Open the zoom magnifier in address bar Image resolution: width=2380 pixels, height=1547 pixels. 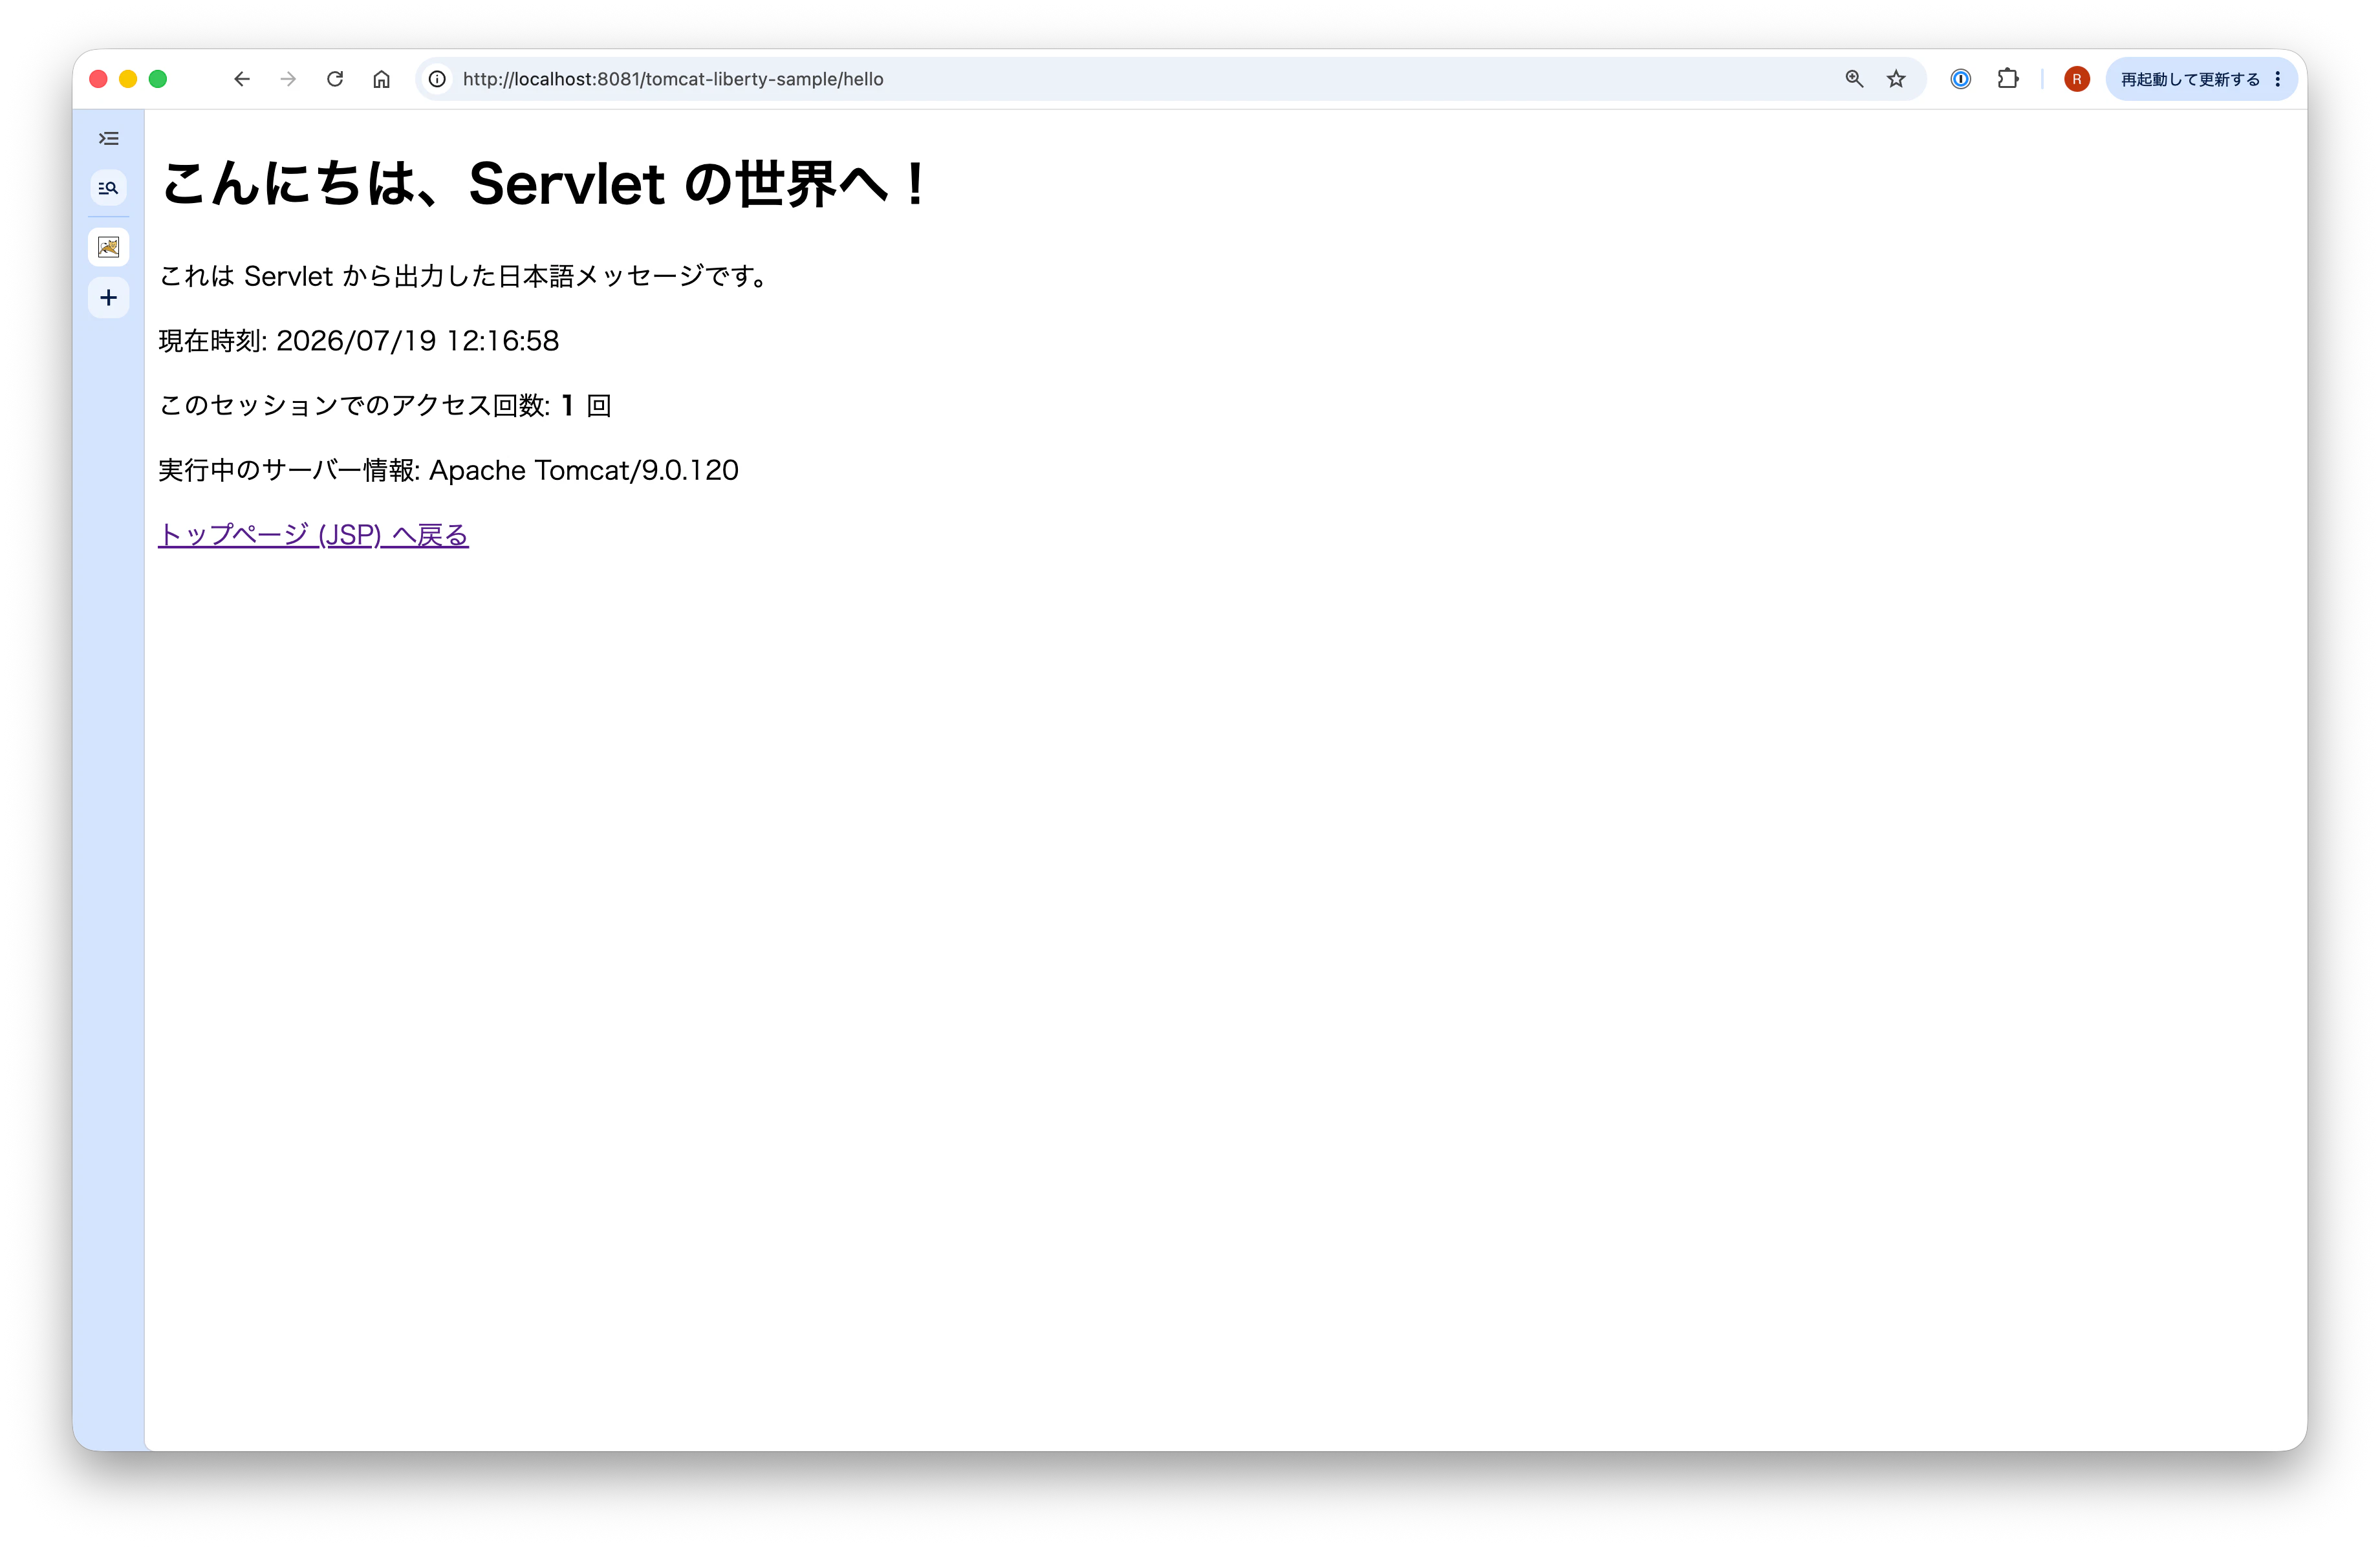click(1854, 79)
